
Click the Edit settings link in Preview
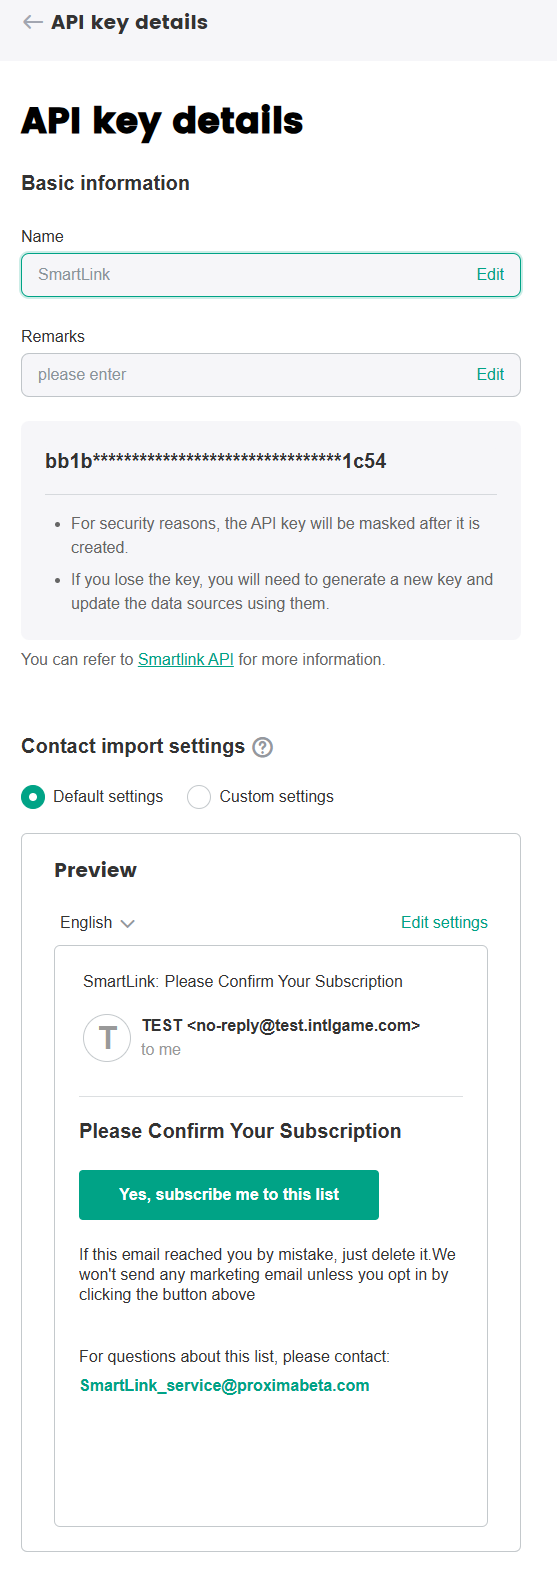444,923
